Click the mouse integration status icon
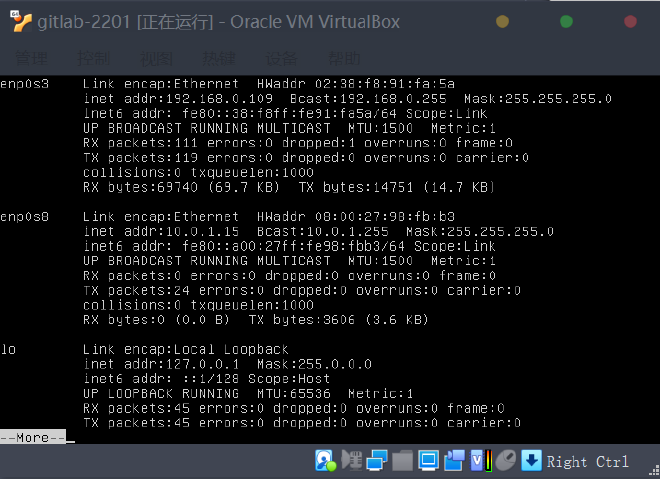Viewport: 660px width, 479px height. click(506, 460)
